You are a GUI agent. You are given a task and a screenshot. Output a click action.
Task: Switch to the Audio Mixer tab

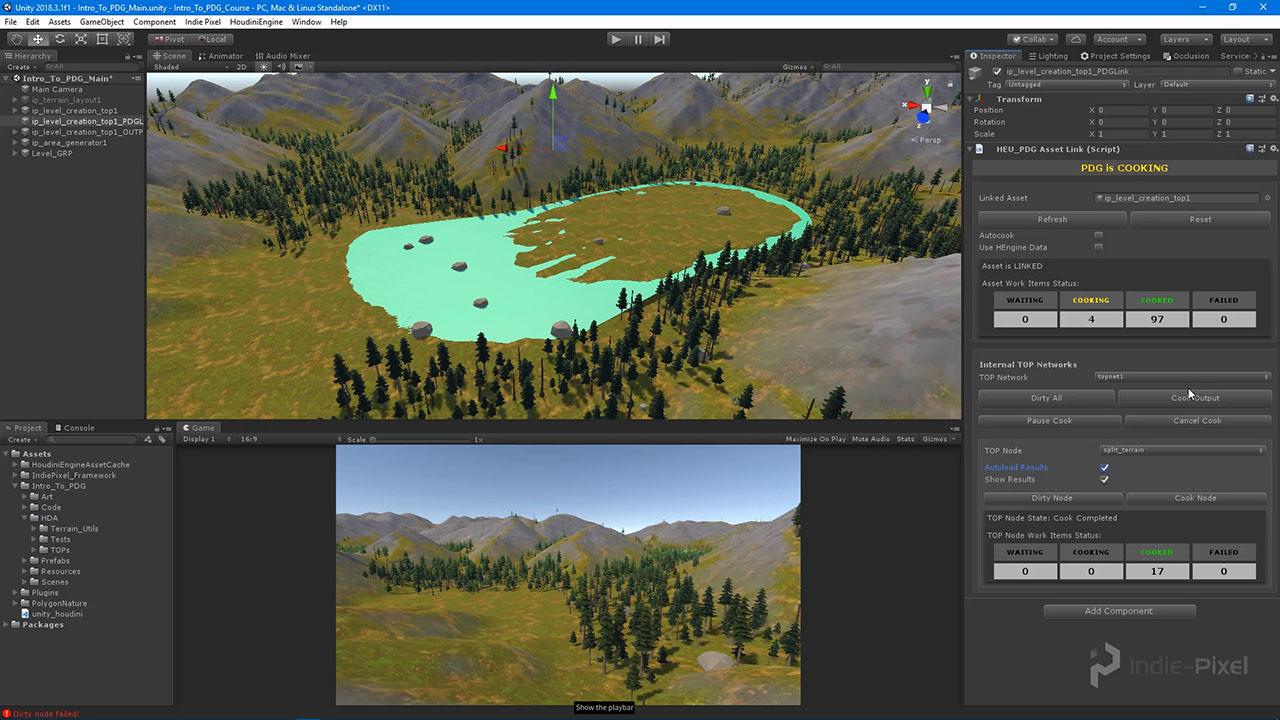[283, 56]
